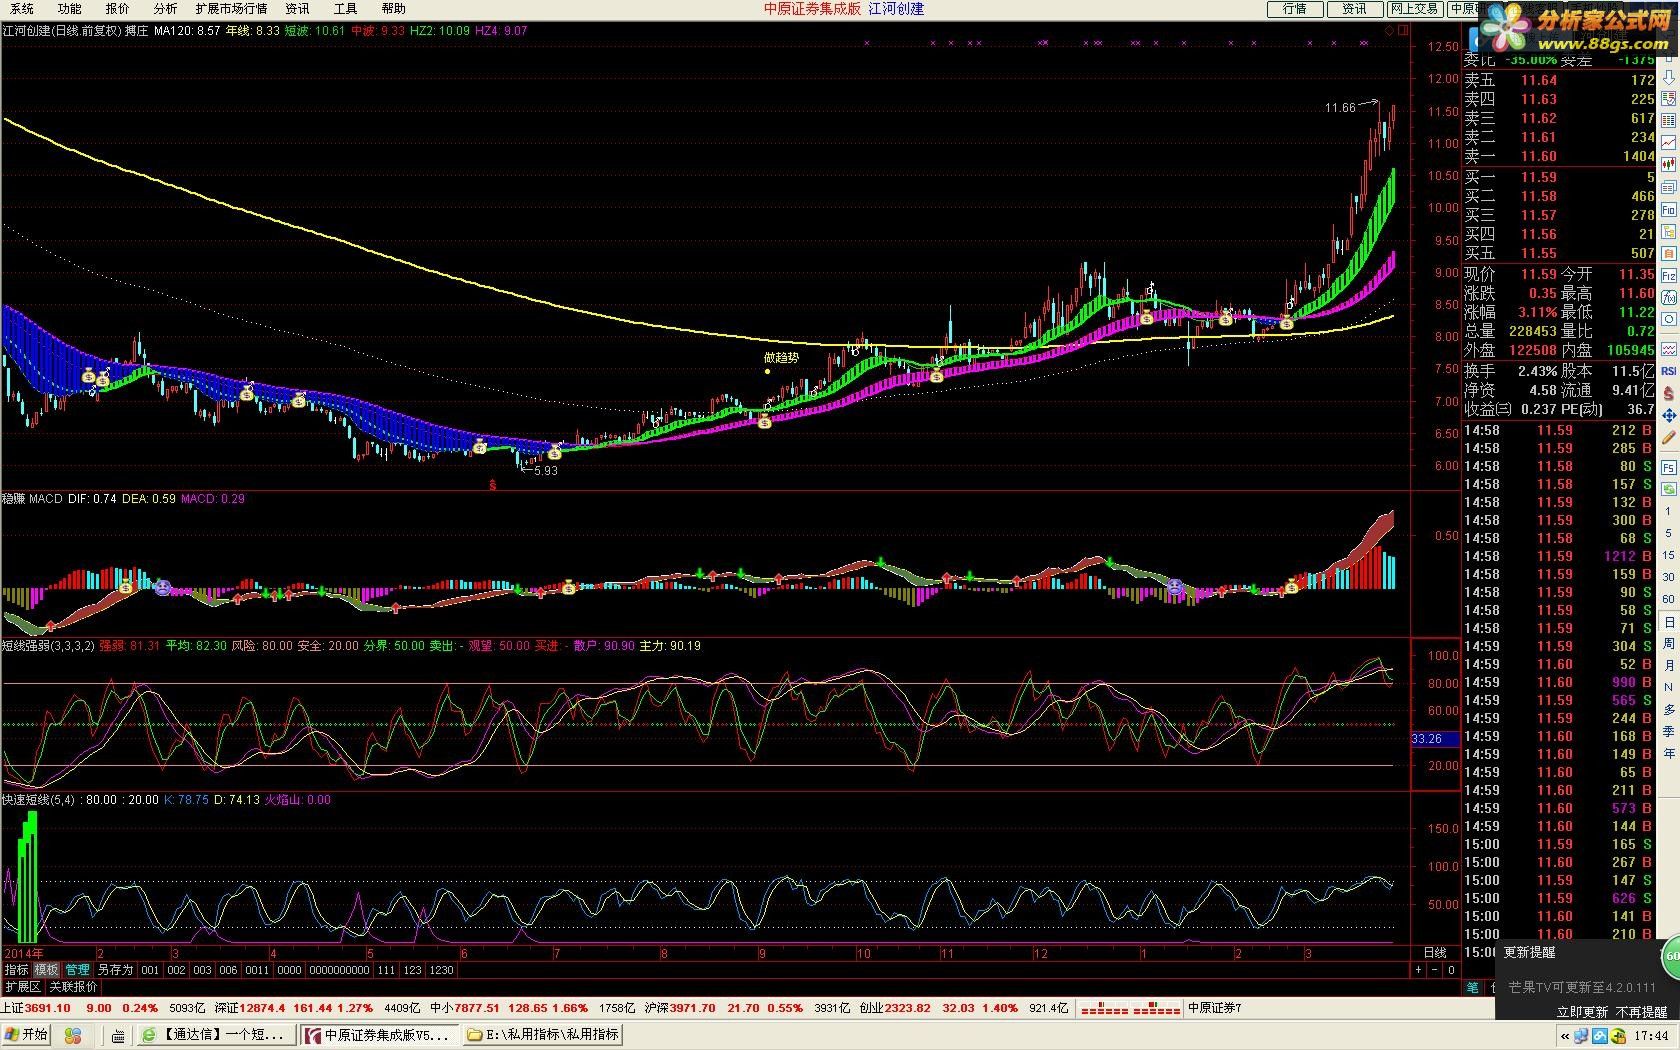This screenshot has width=1680, height=1050.
Task: Select template 0011
Action: (x=258, y=970)
